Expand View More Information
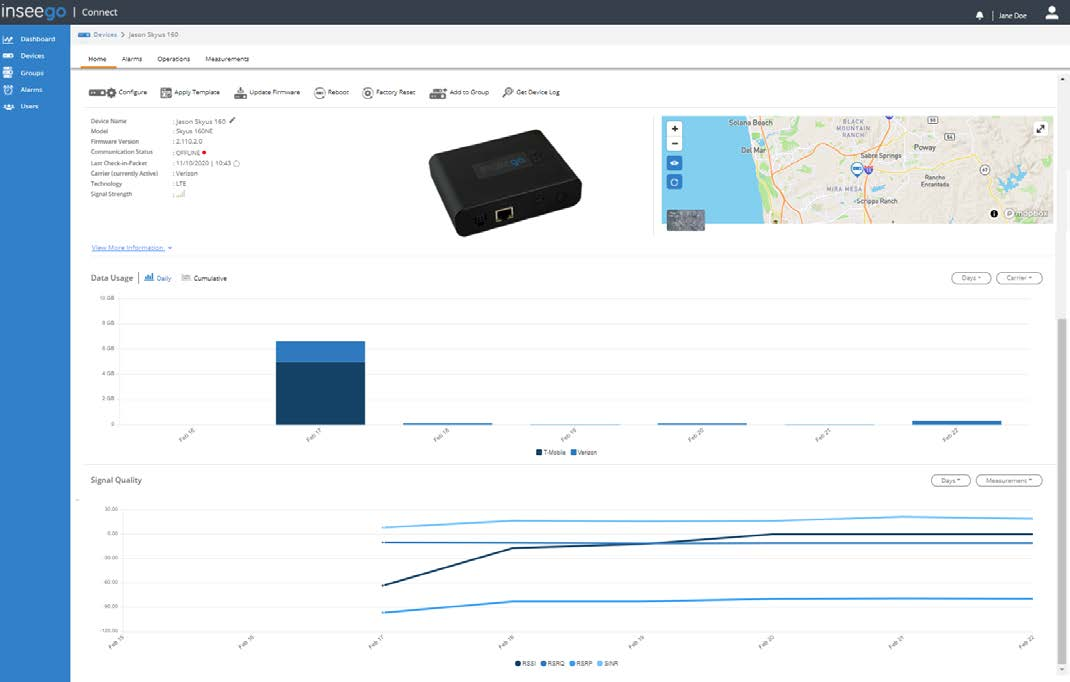Image resolution: width=1070 pixels, height=682 pixels. [x=132, y=248]
